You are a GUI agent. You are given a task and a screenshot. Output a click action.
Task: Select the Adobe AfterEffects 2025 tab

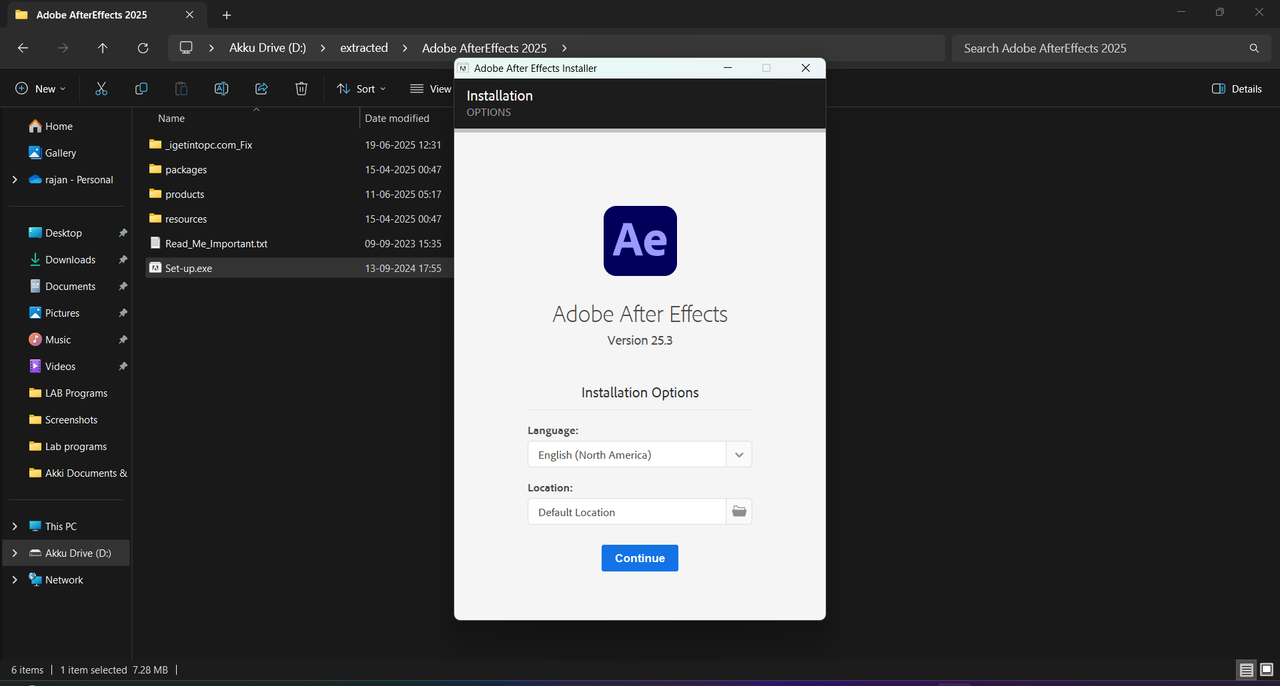click(105, 15)
